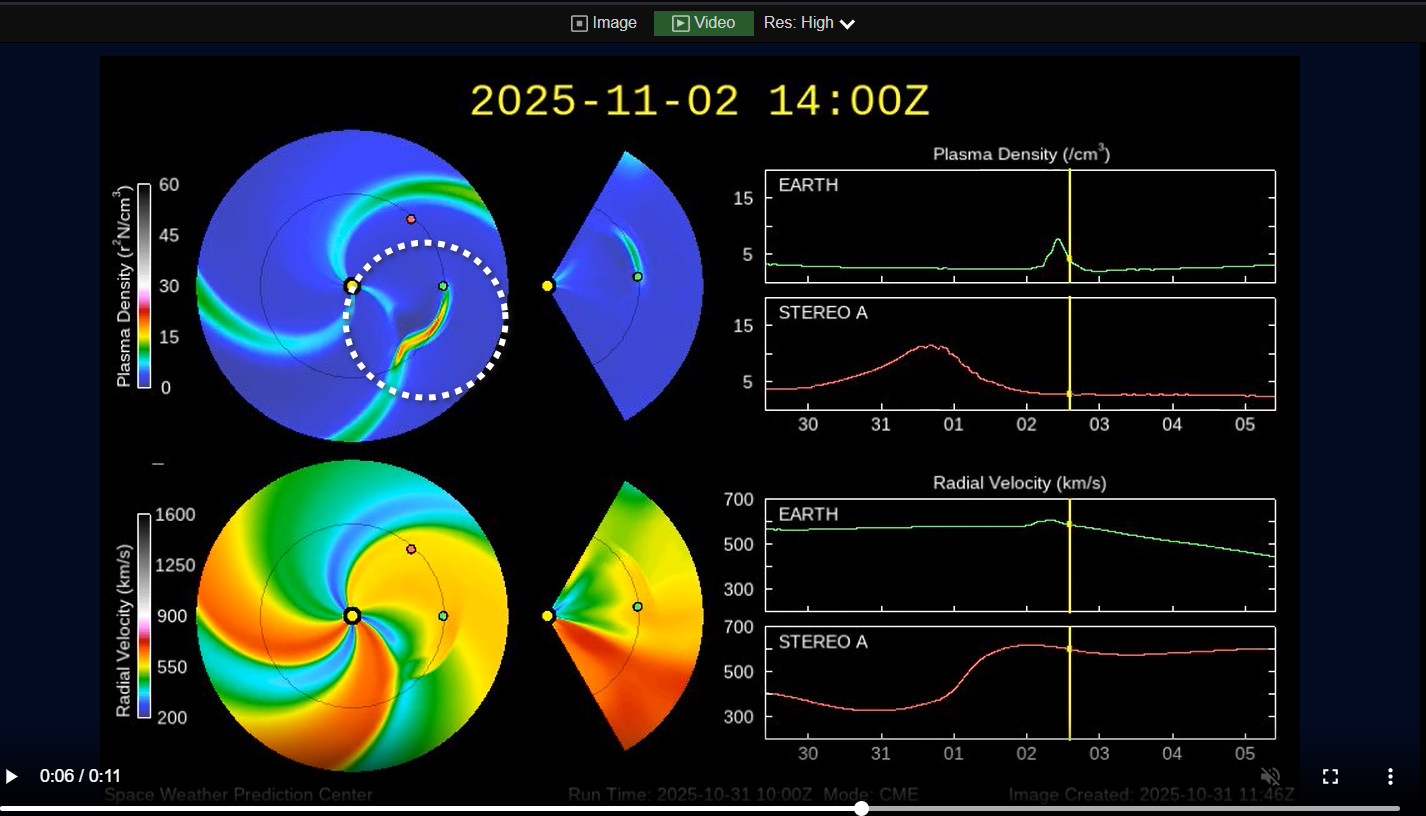The width and height of the screenshot is (1426, 816).
Task: Click the STEREO A radial velocity chart
Action: click(1019, 682)
